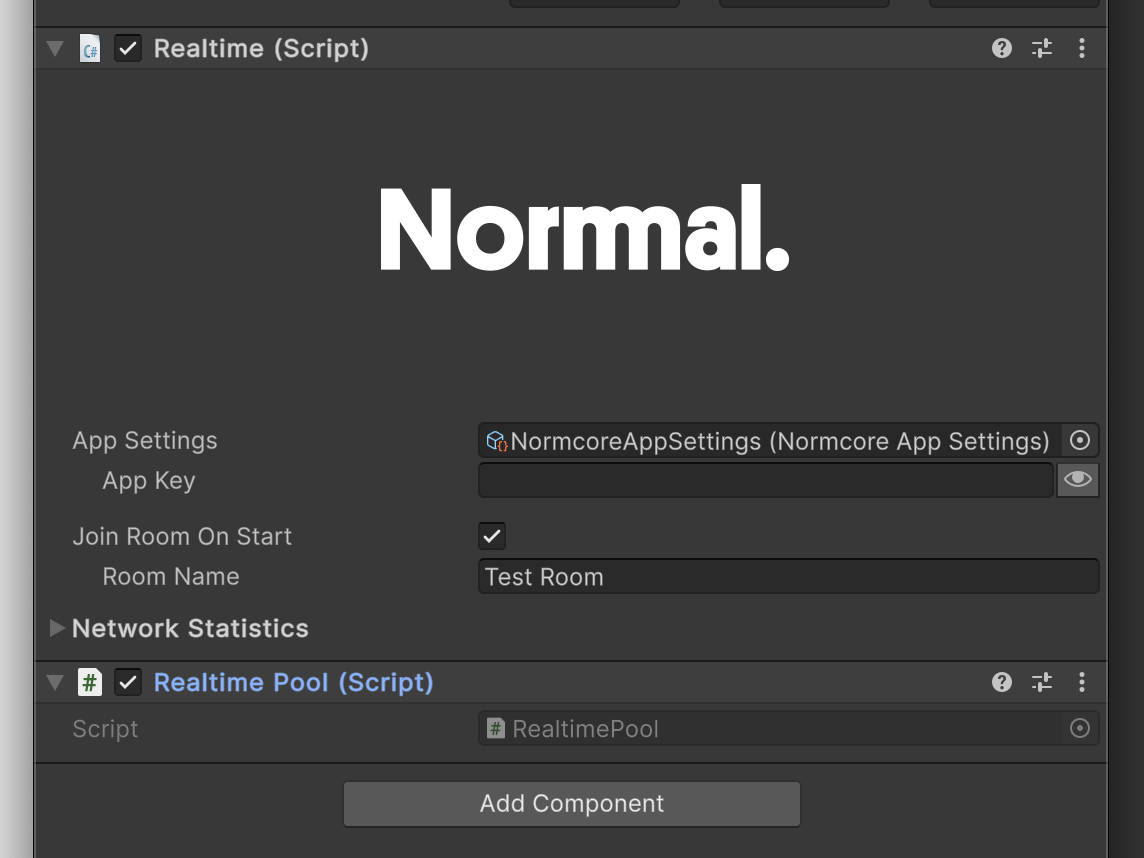Open the Realtime Pool three-dot menu
The image size is (1144, 858).
1081,682
